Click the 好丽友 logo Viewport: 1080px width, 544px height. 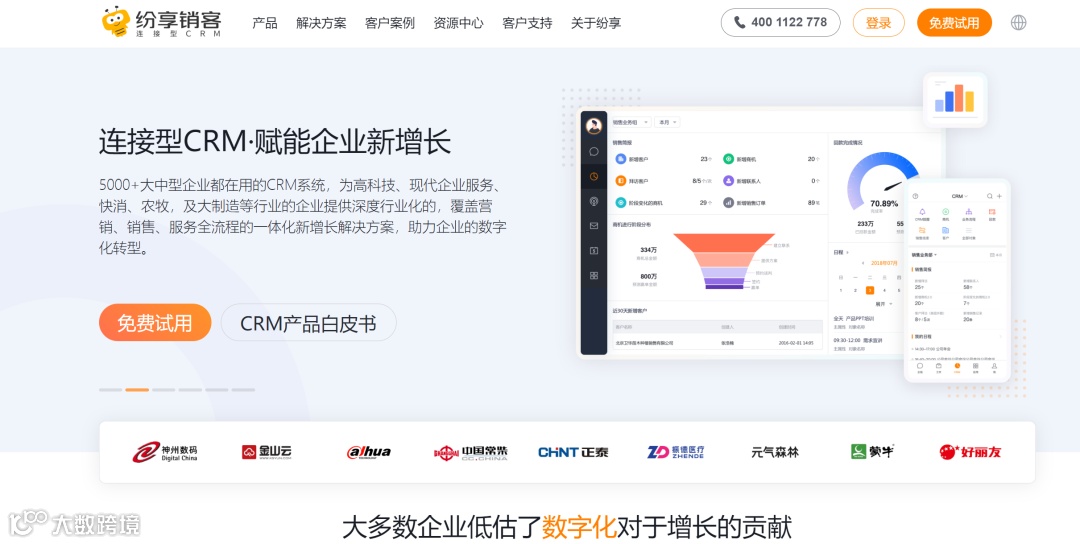(970, 452)
